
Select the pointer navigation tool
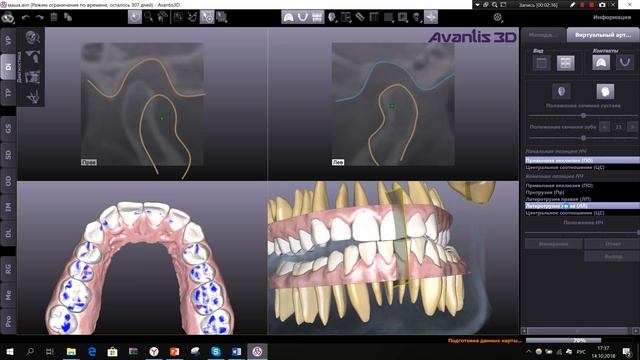(x=135, y=17)
